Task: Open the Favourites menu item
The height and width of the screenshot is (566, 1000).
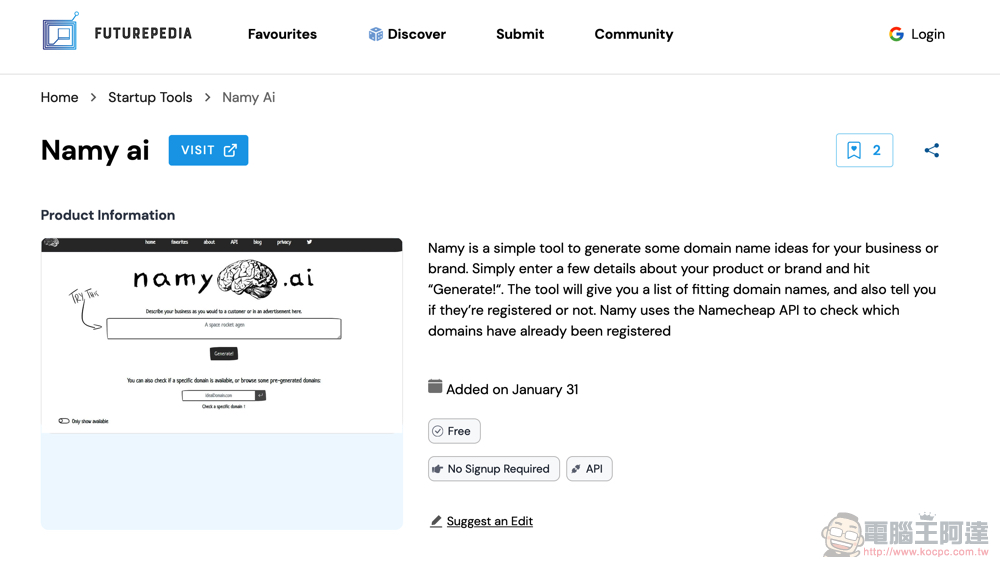Action: 283,34
